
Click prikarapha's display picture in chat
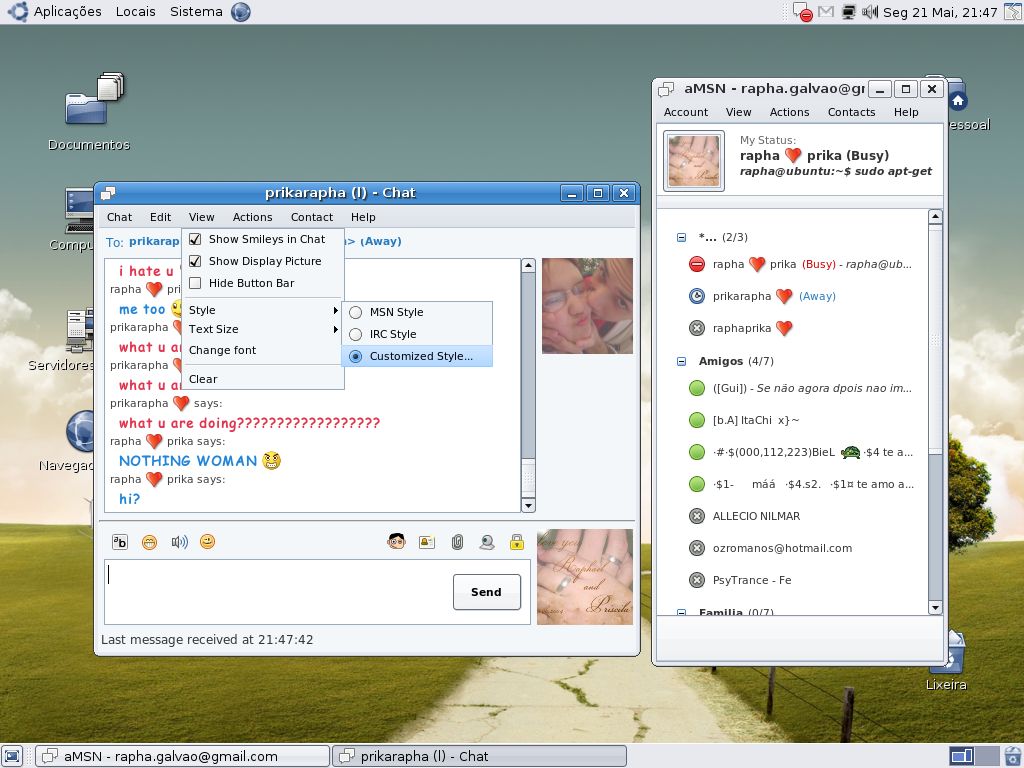click(x=587, y=306)
